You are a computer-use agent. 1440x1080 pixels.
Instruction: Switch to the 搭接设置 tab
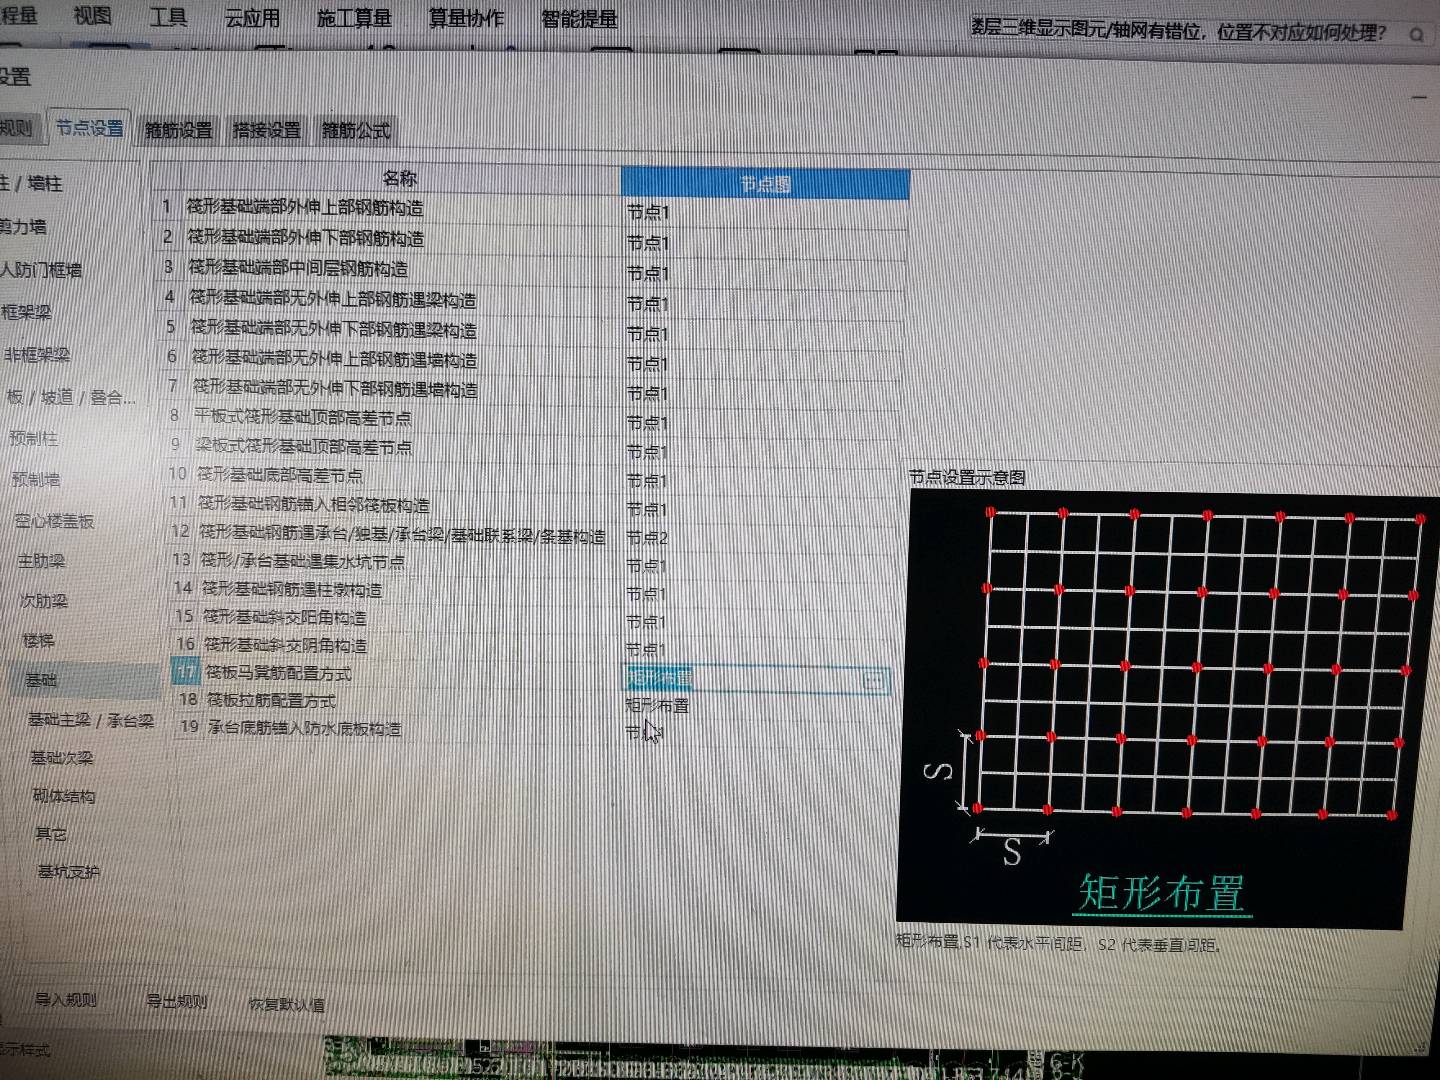tap(267, 130)
